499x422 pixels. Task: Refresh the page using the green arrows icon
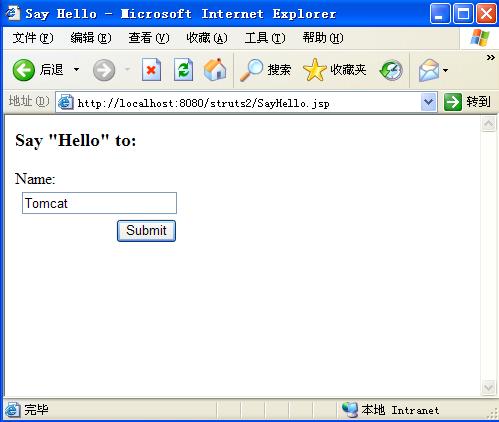click(183, 70)
